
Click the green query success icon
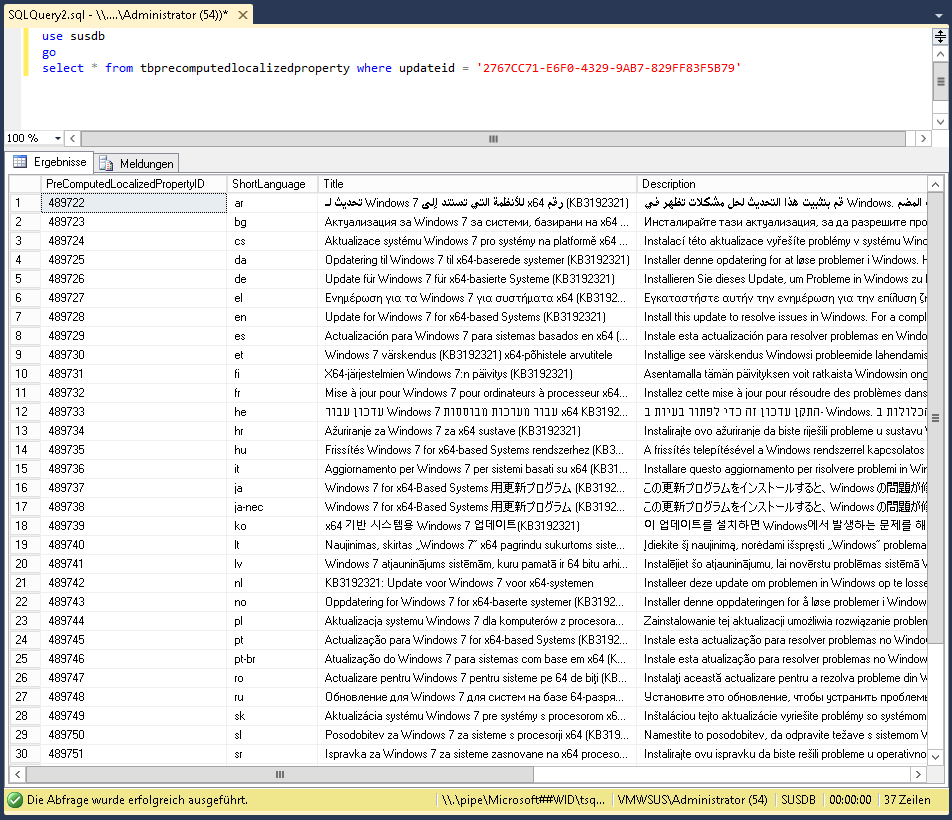coord(15,800)
